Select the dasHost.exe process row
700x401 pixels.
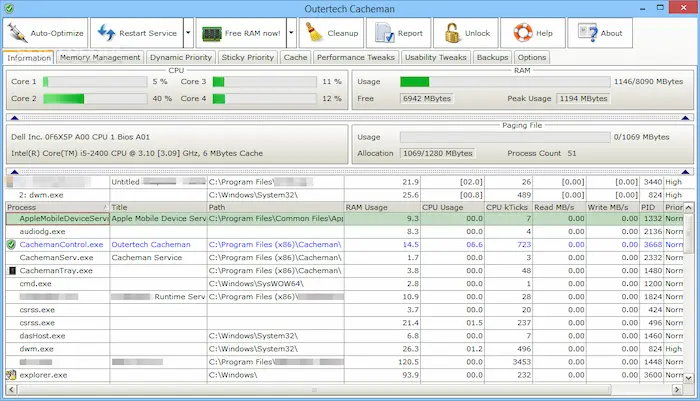345,336
